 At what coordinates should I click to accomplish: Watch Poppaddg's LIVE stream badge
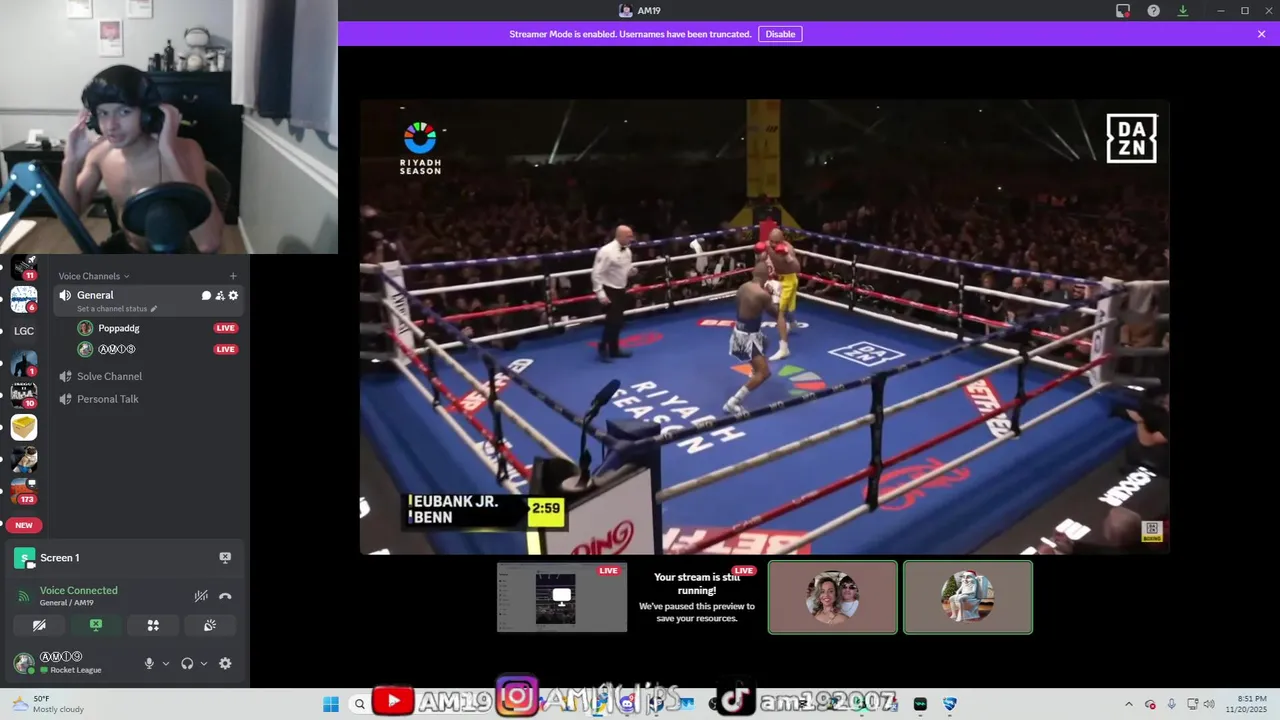pos(226,328)
